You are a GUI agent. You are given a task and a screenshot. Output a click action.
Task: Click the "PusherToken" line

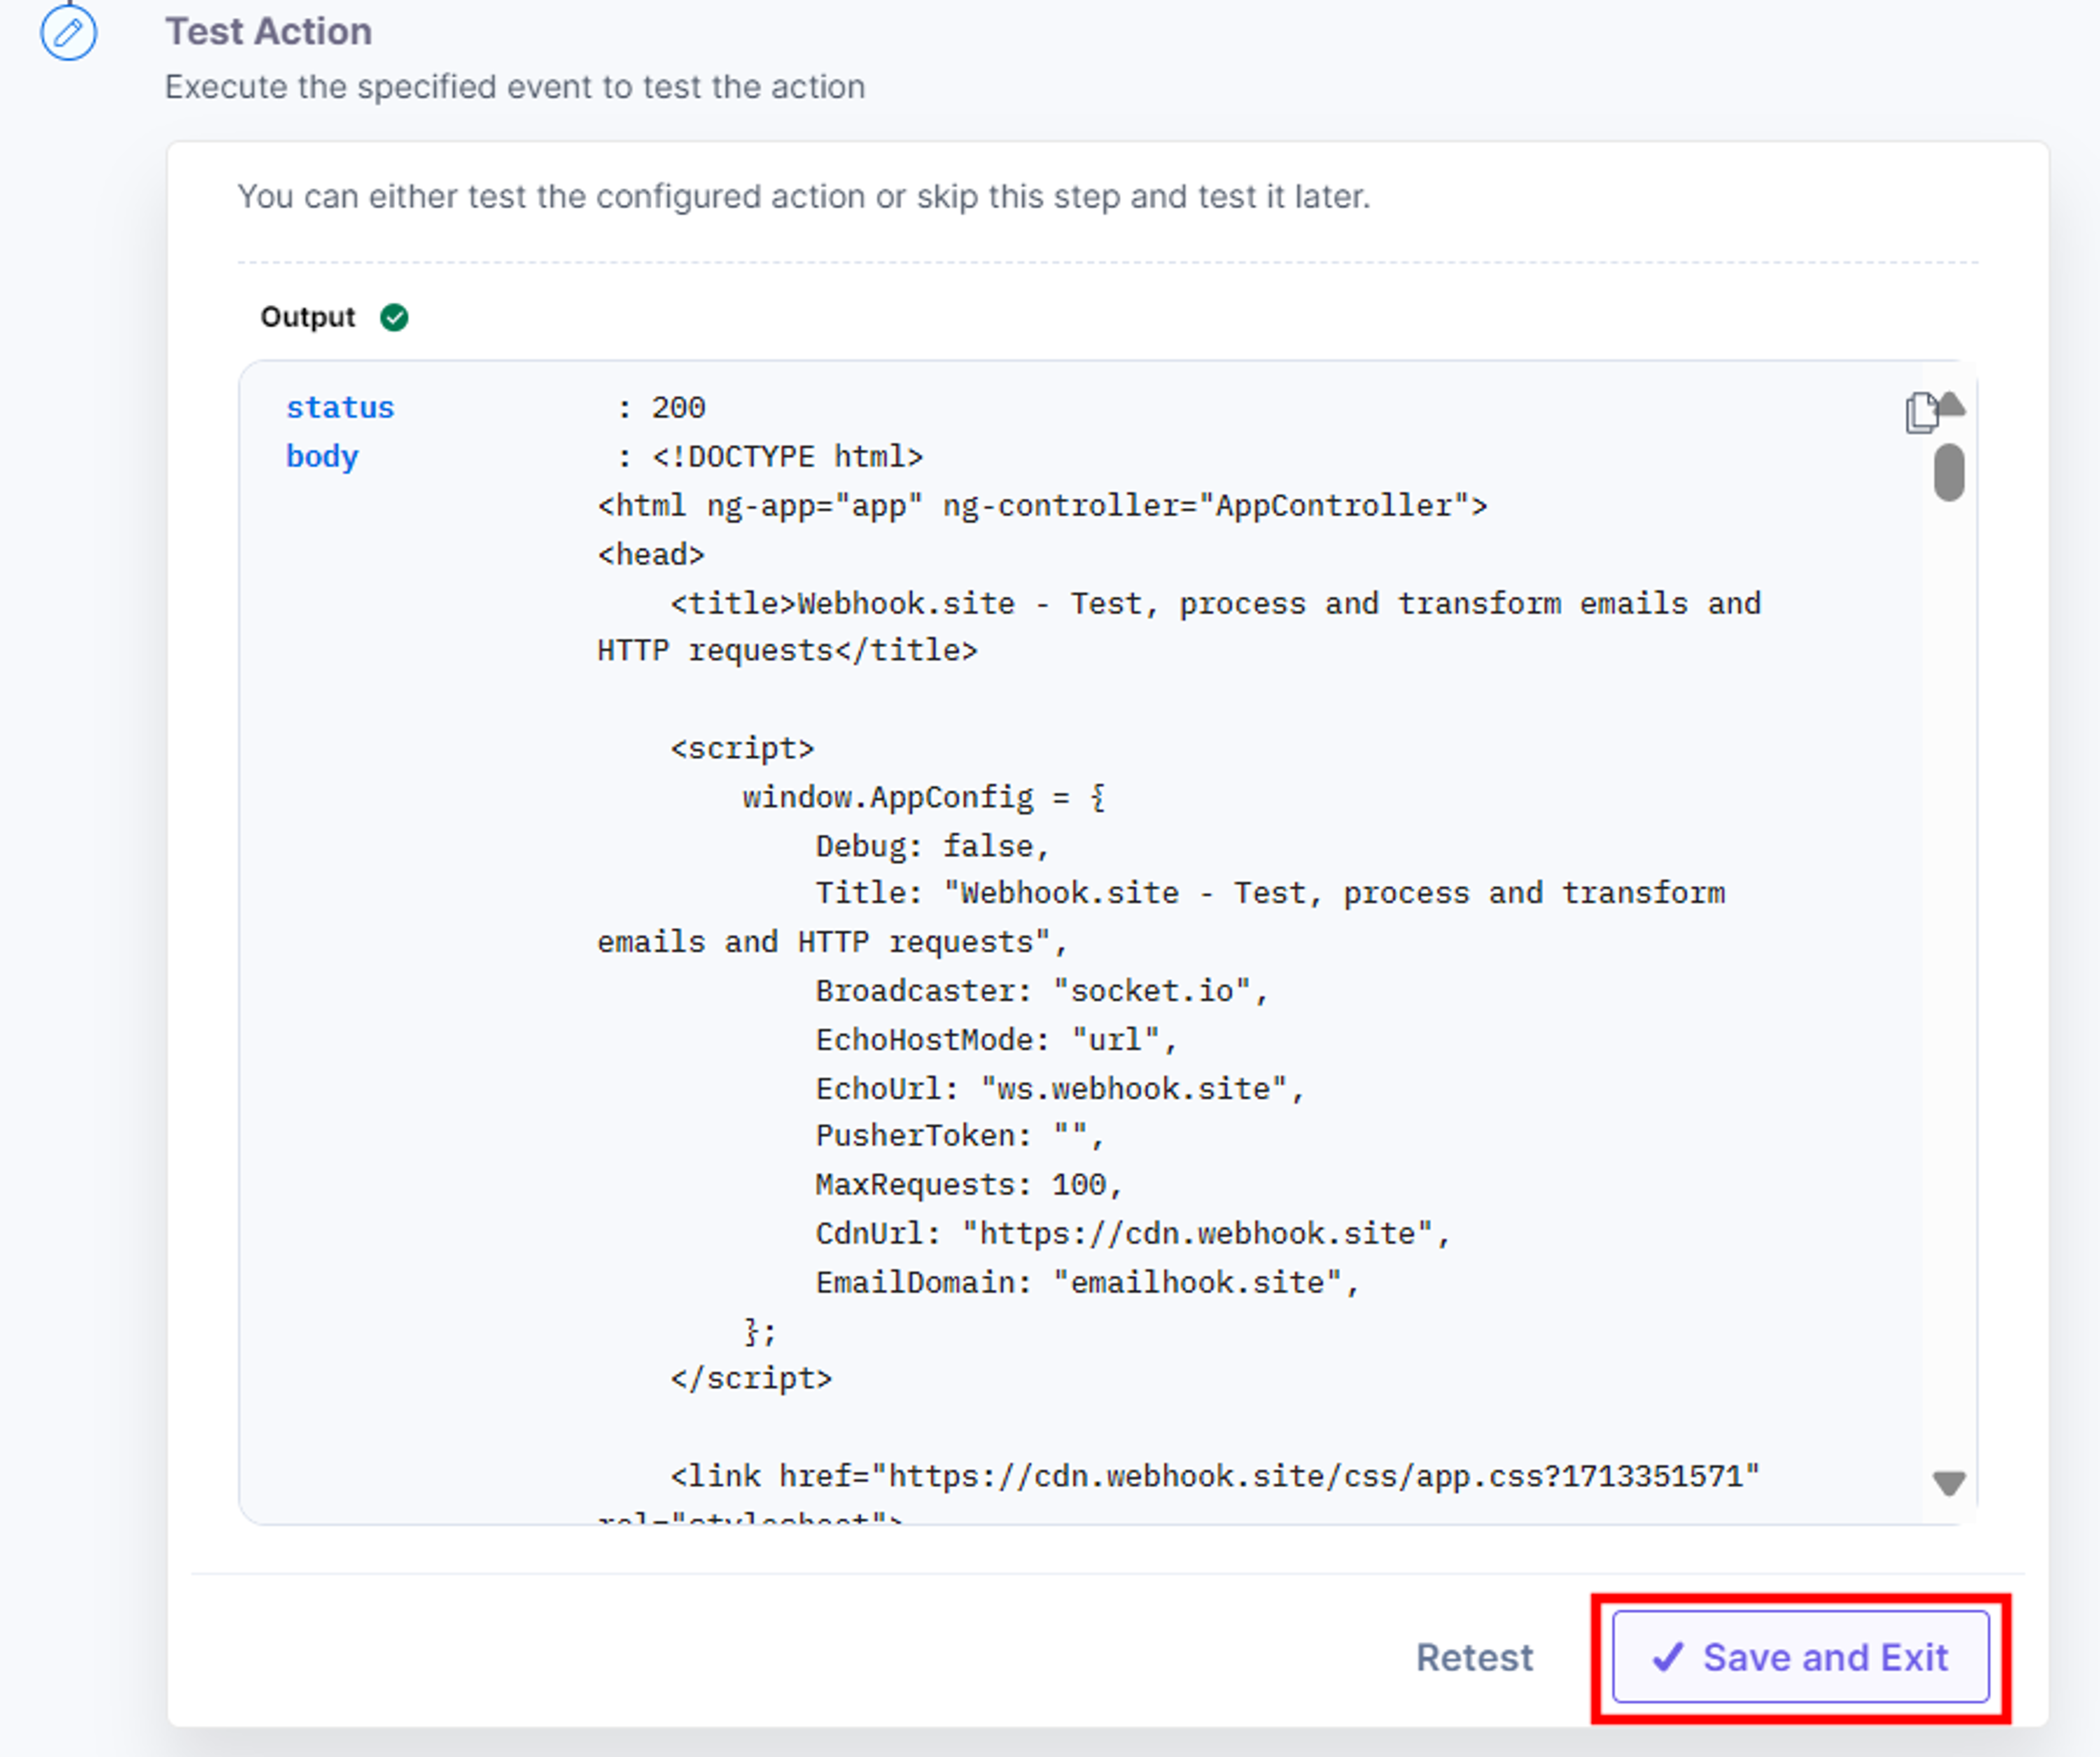(960, 1136)
